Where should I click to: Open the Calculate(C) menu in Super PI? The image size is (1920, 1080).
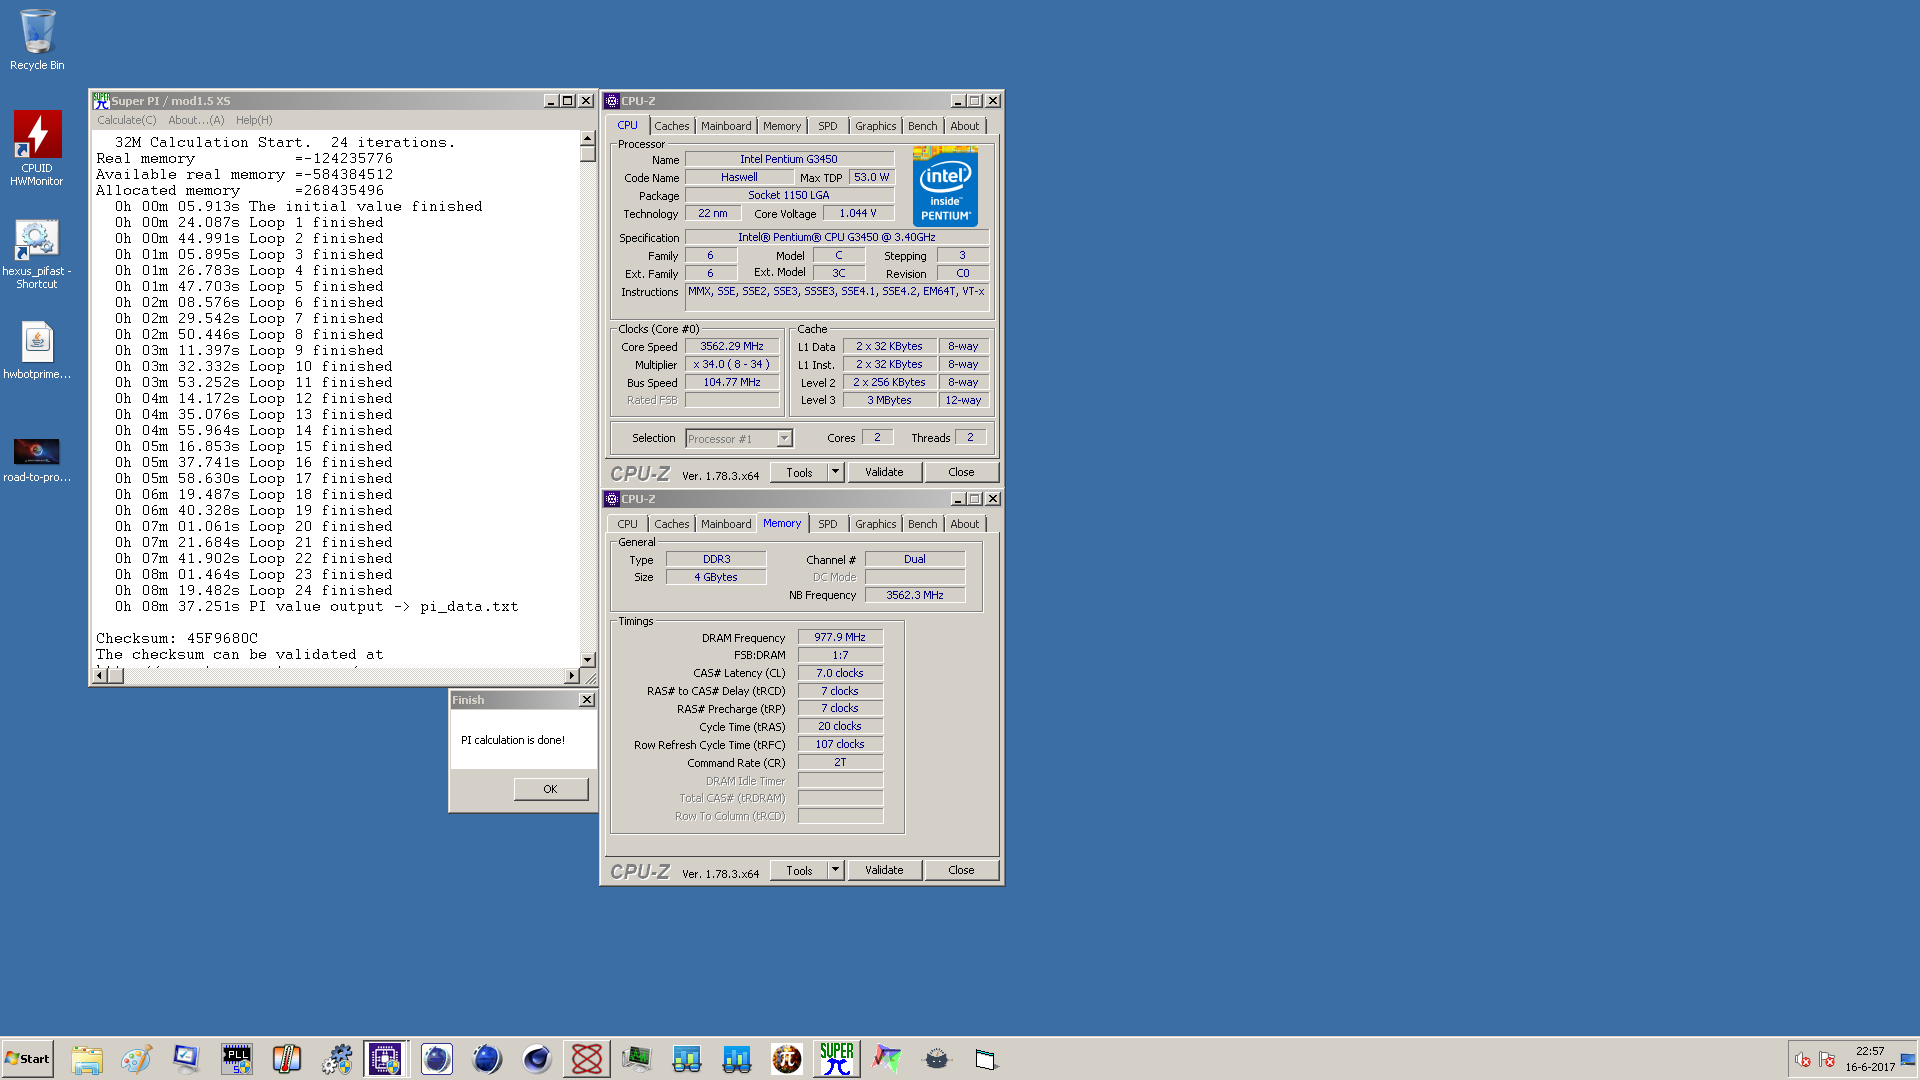(127, 120)
